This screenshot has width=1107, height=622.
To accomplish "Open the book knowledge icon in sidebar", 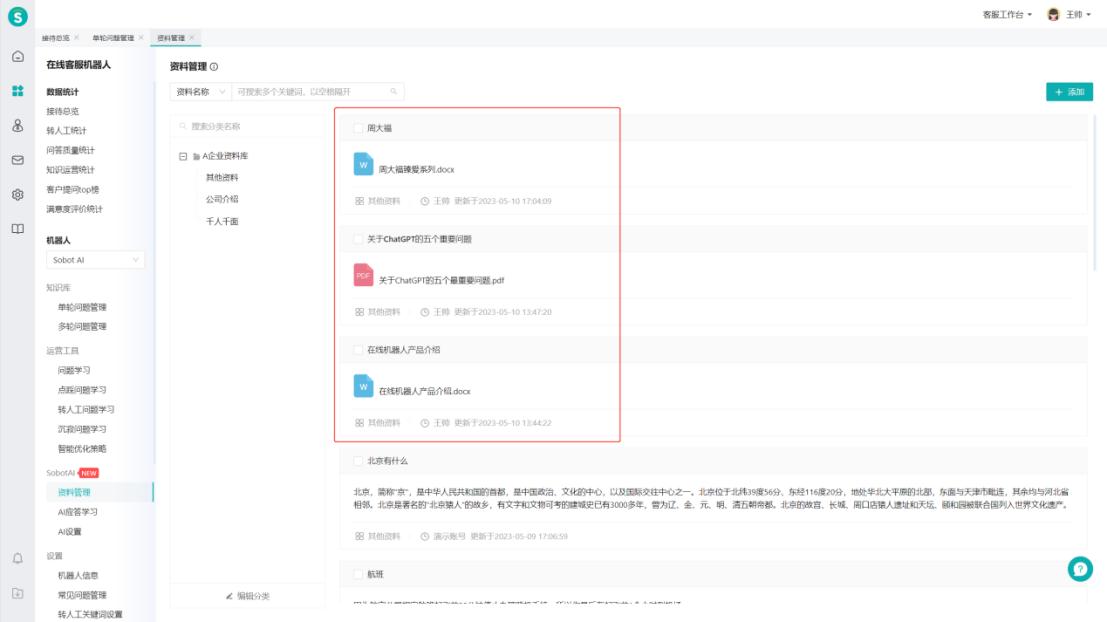I will point(17,229).
